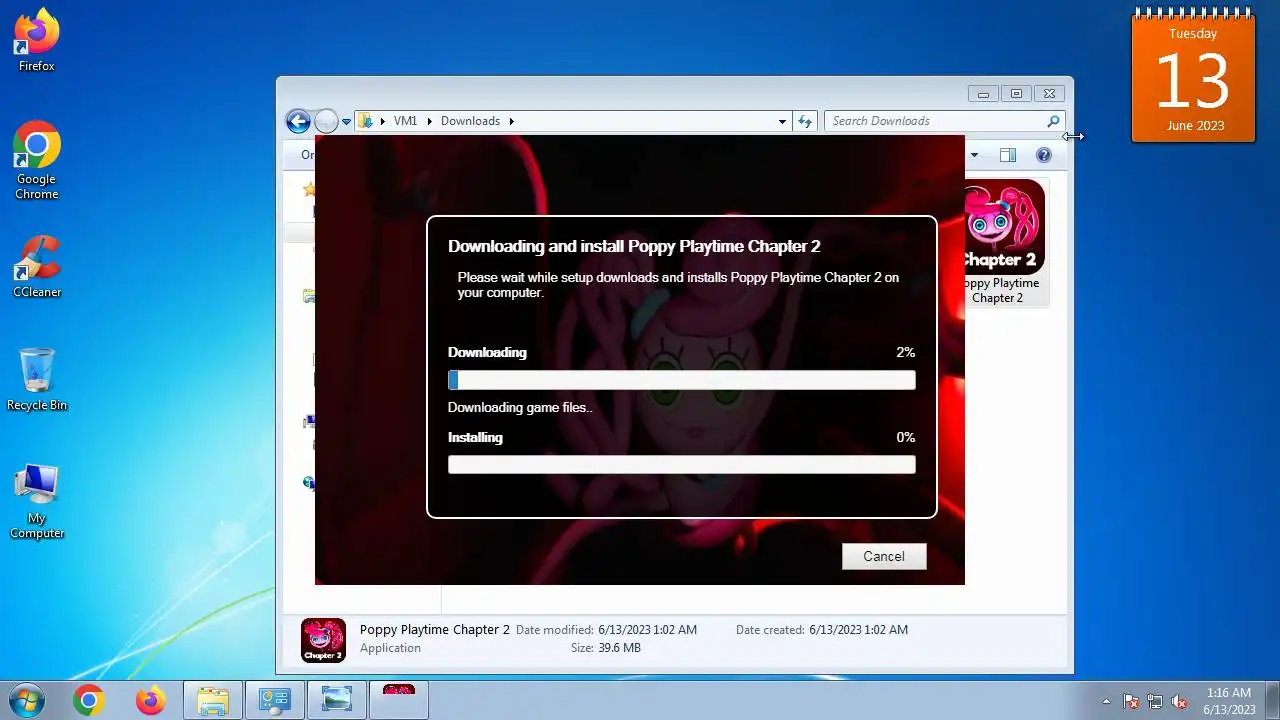Open the Recycle Bin icon
1280x720 pixels.
coord(37,380)
